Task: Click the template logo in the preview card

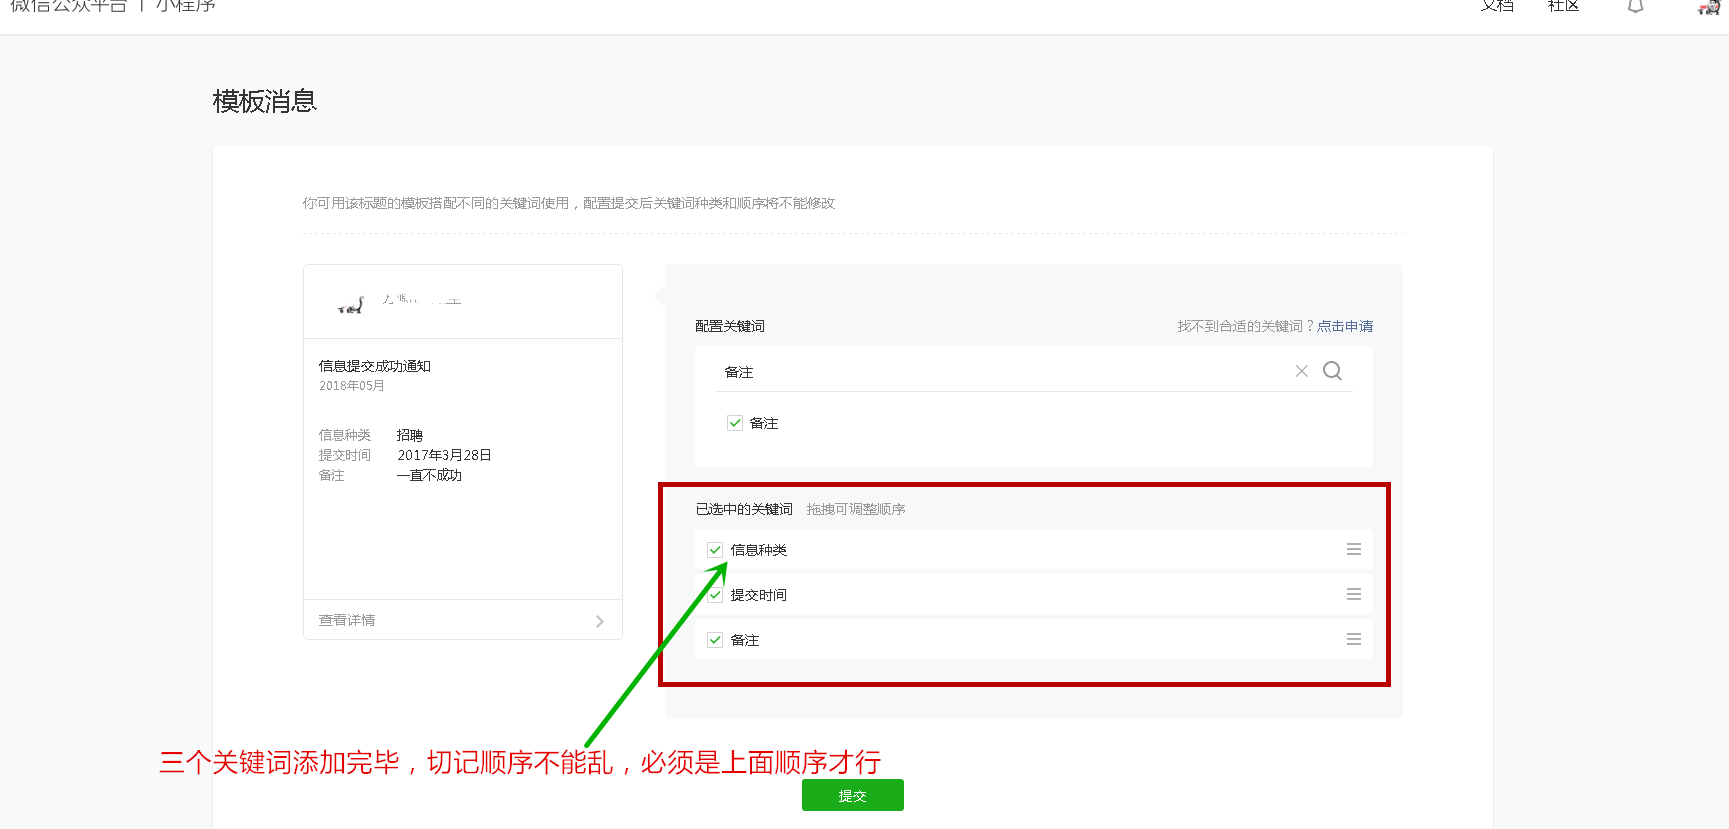Action: pyautogui.click(x=351, y=303)
